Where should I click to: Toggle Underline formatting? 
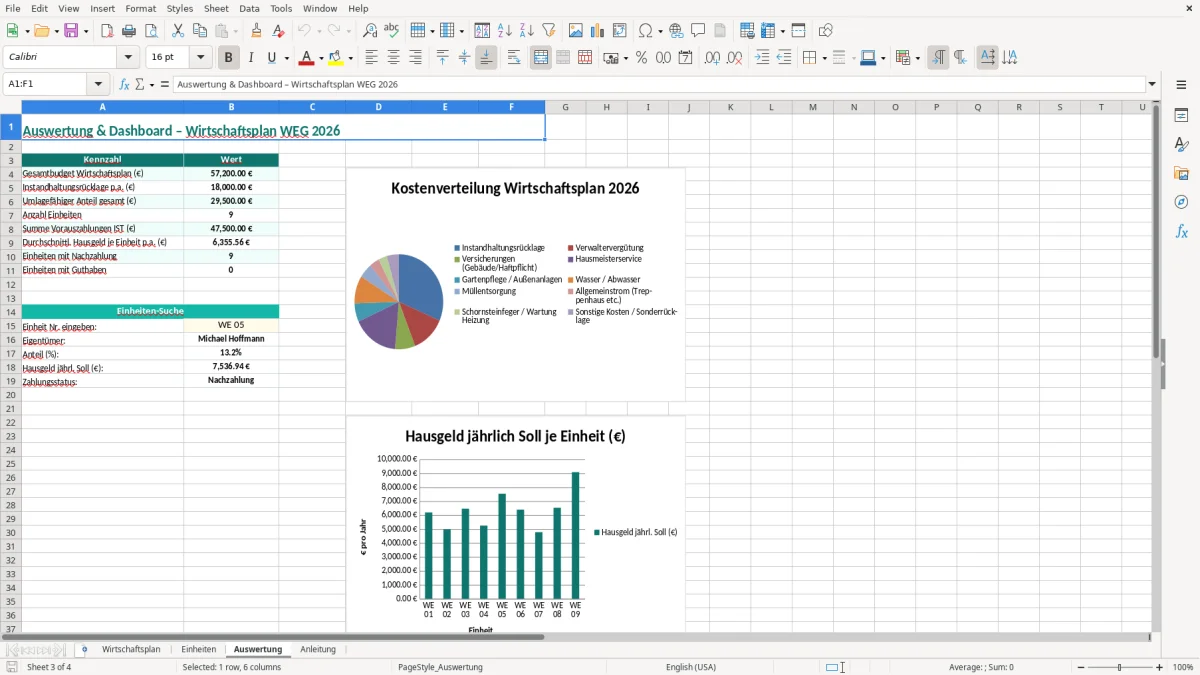[x=271, y=58]
